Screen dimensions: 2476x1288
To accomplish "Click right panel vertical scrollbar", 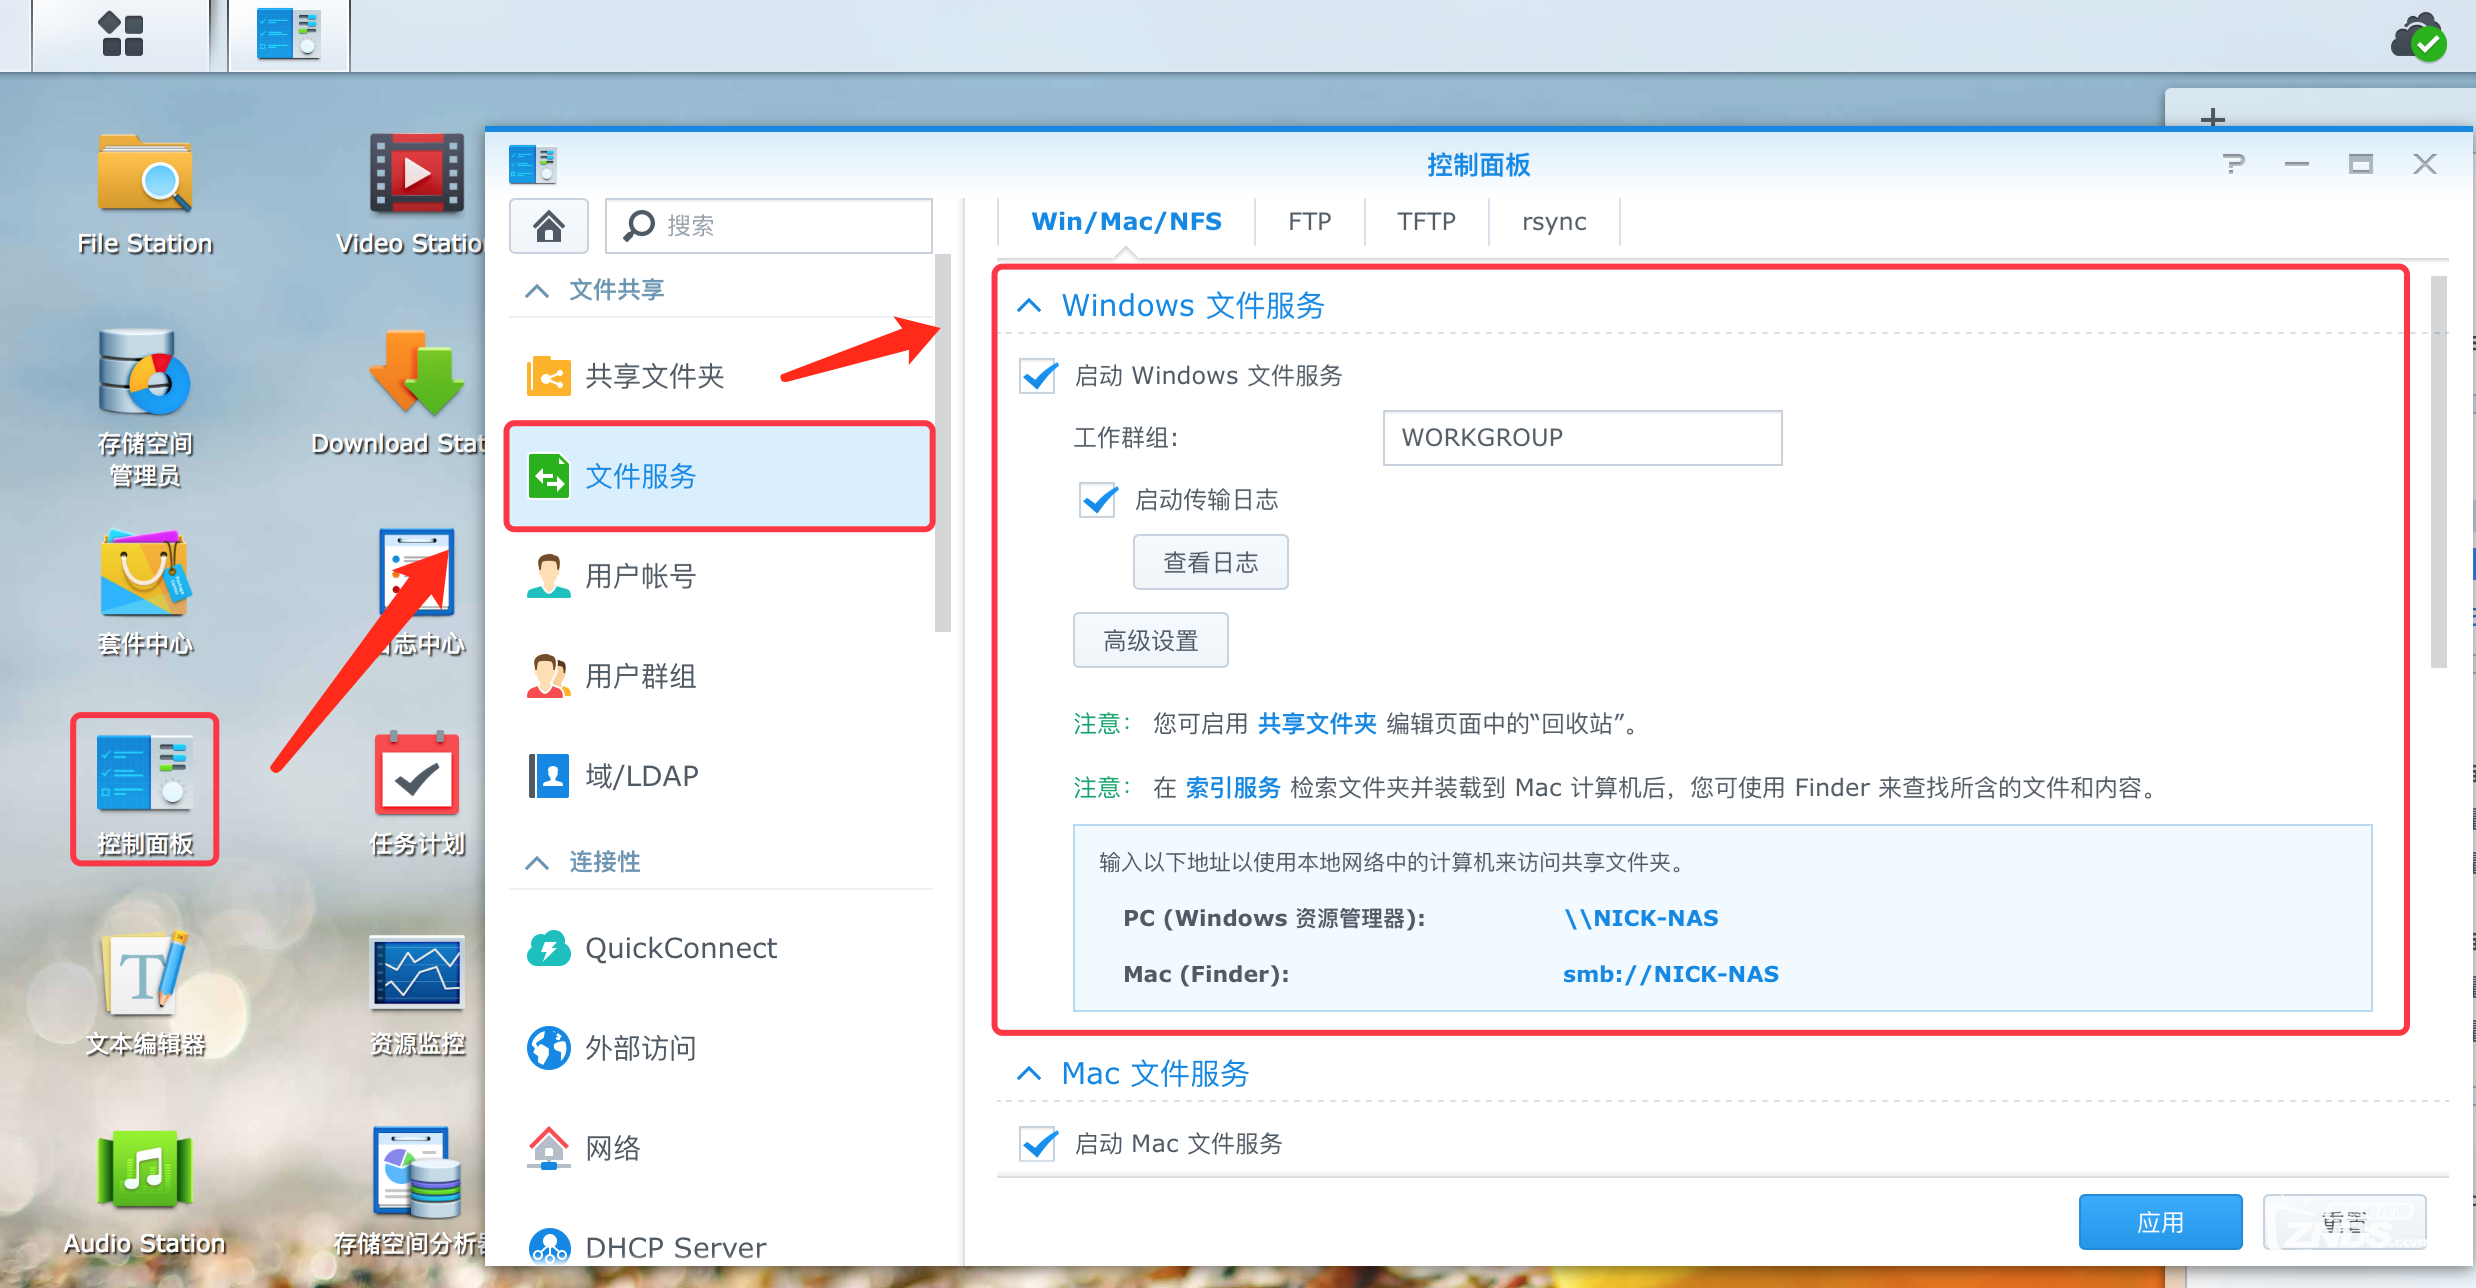I will tap(2438, 470).
